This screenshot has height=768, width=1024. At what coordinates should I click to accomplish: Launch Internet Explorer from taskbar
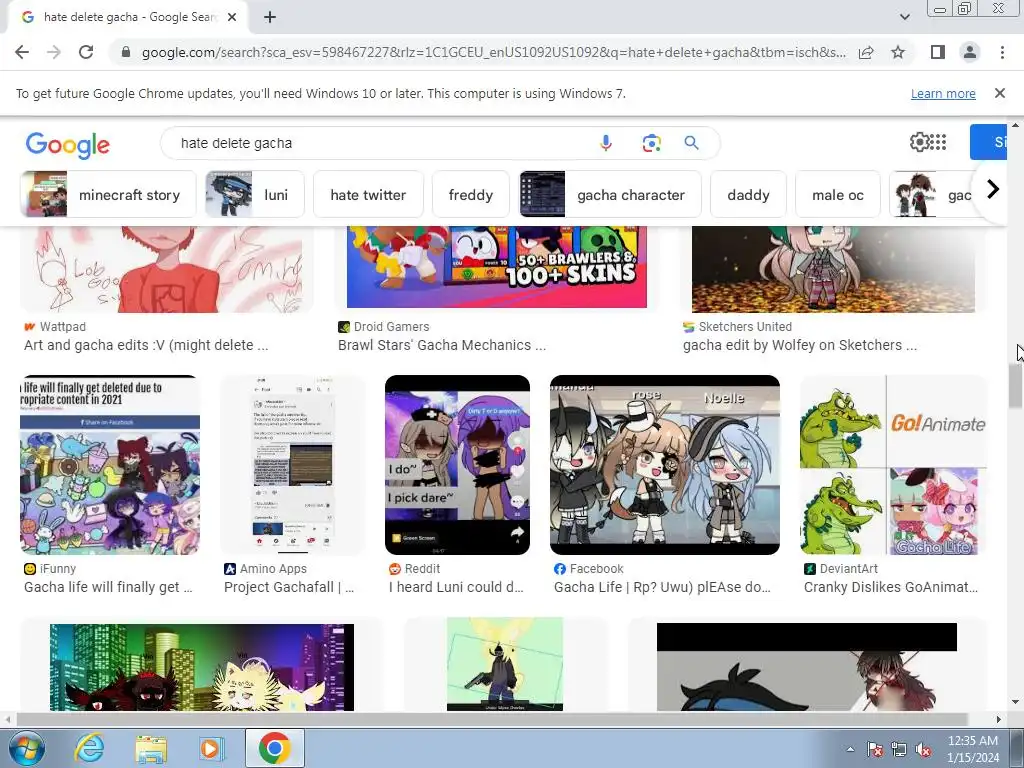pyautogui.click(x=89, y=748)
